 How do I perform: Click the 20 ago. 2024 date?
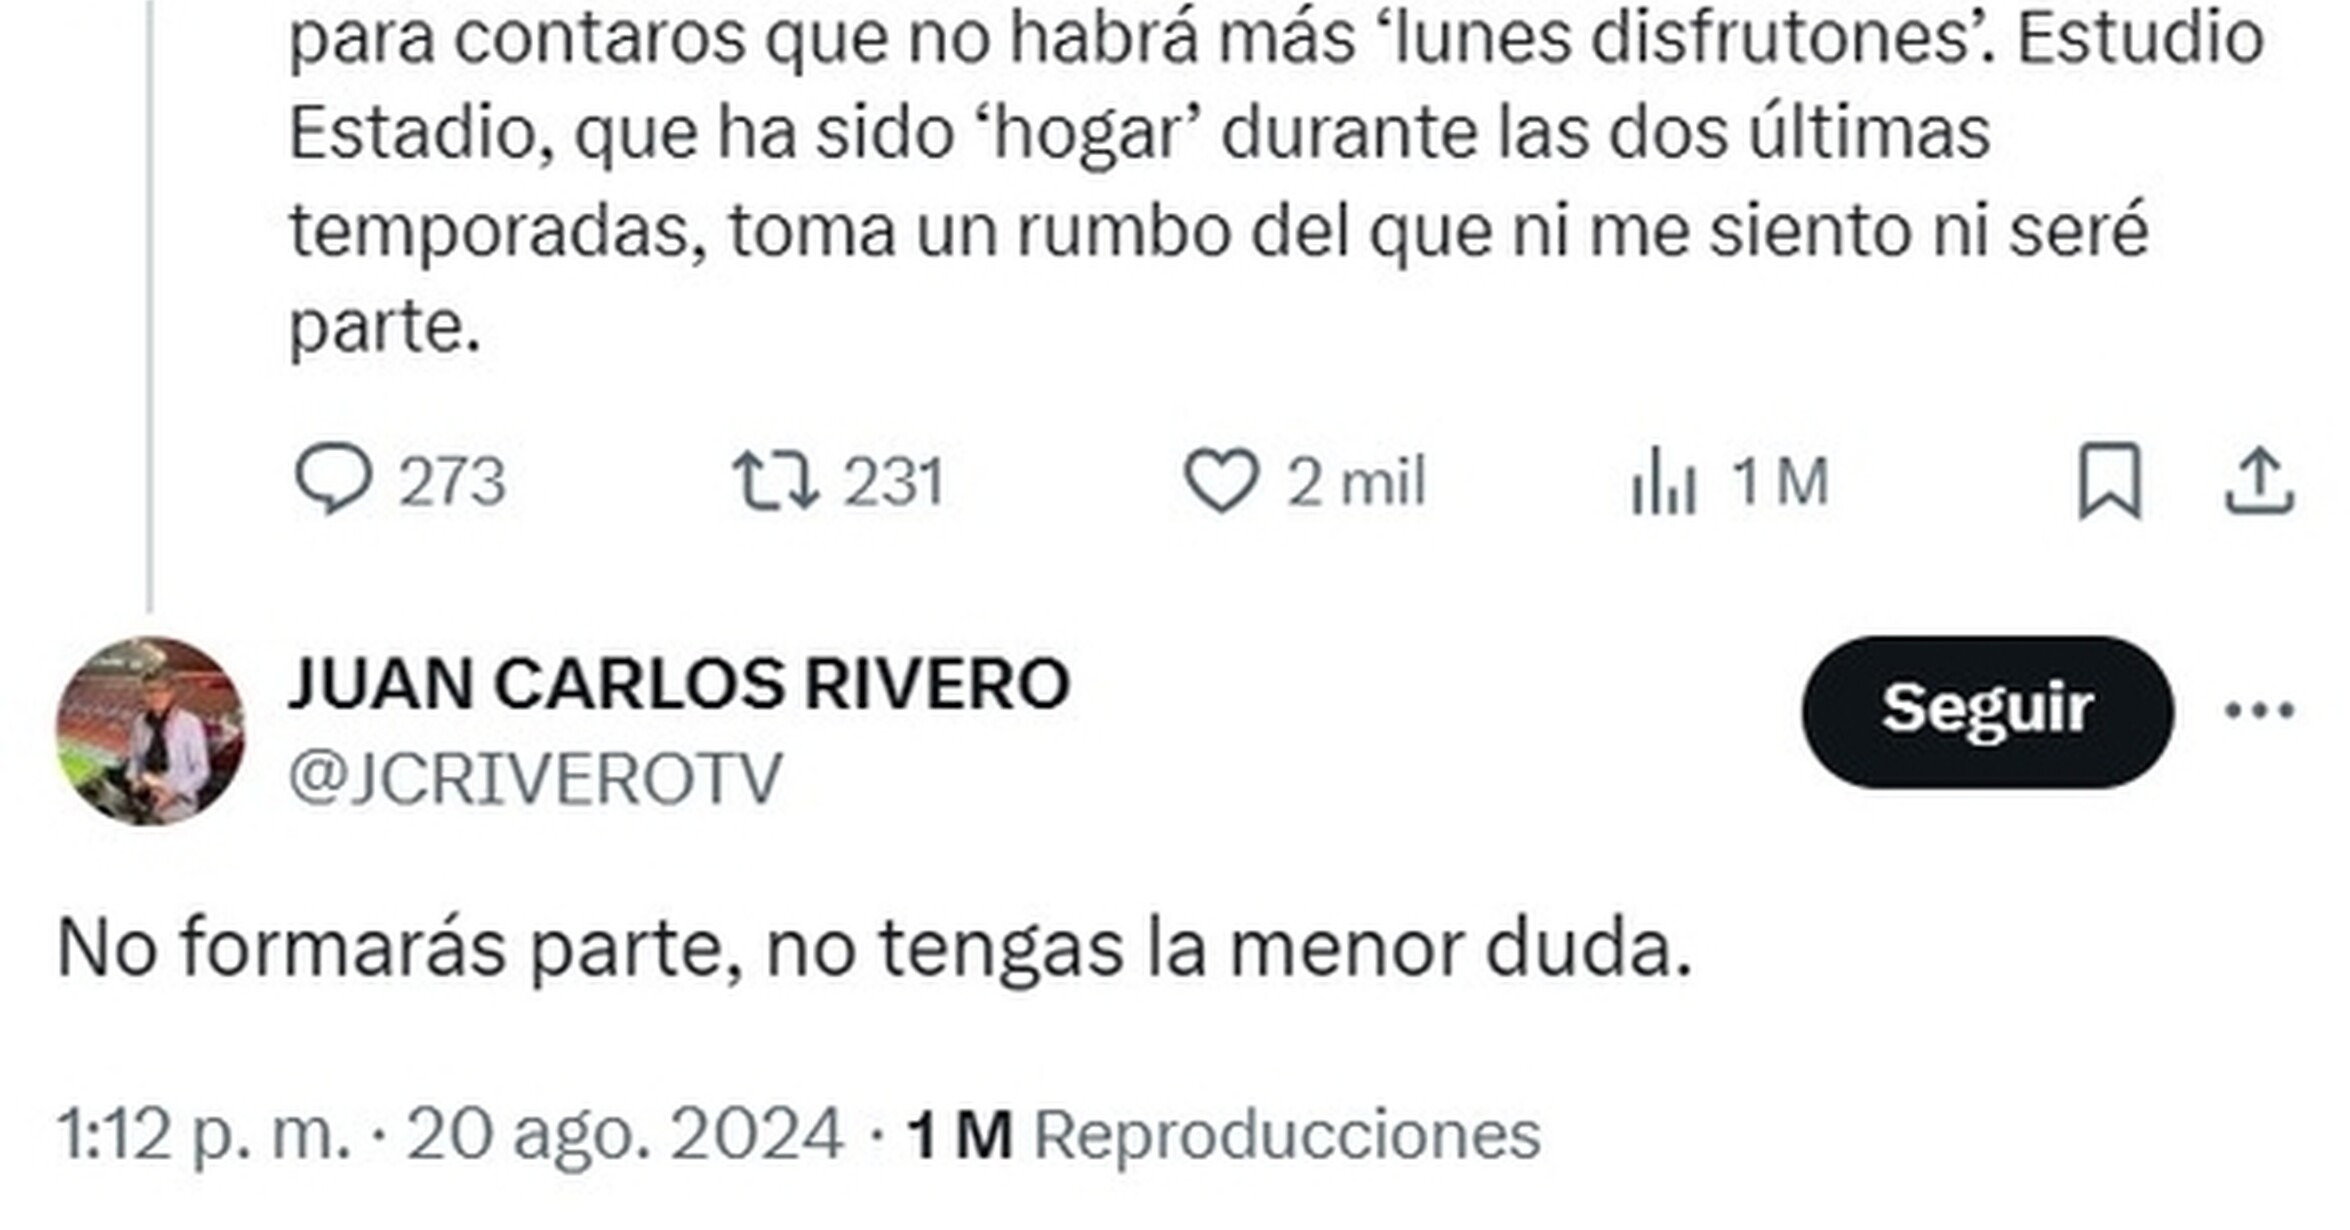pyautogui.click(x=625, y=1134)
